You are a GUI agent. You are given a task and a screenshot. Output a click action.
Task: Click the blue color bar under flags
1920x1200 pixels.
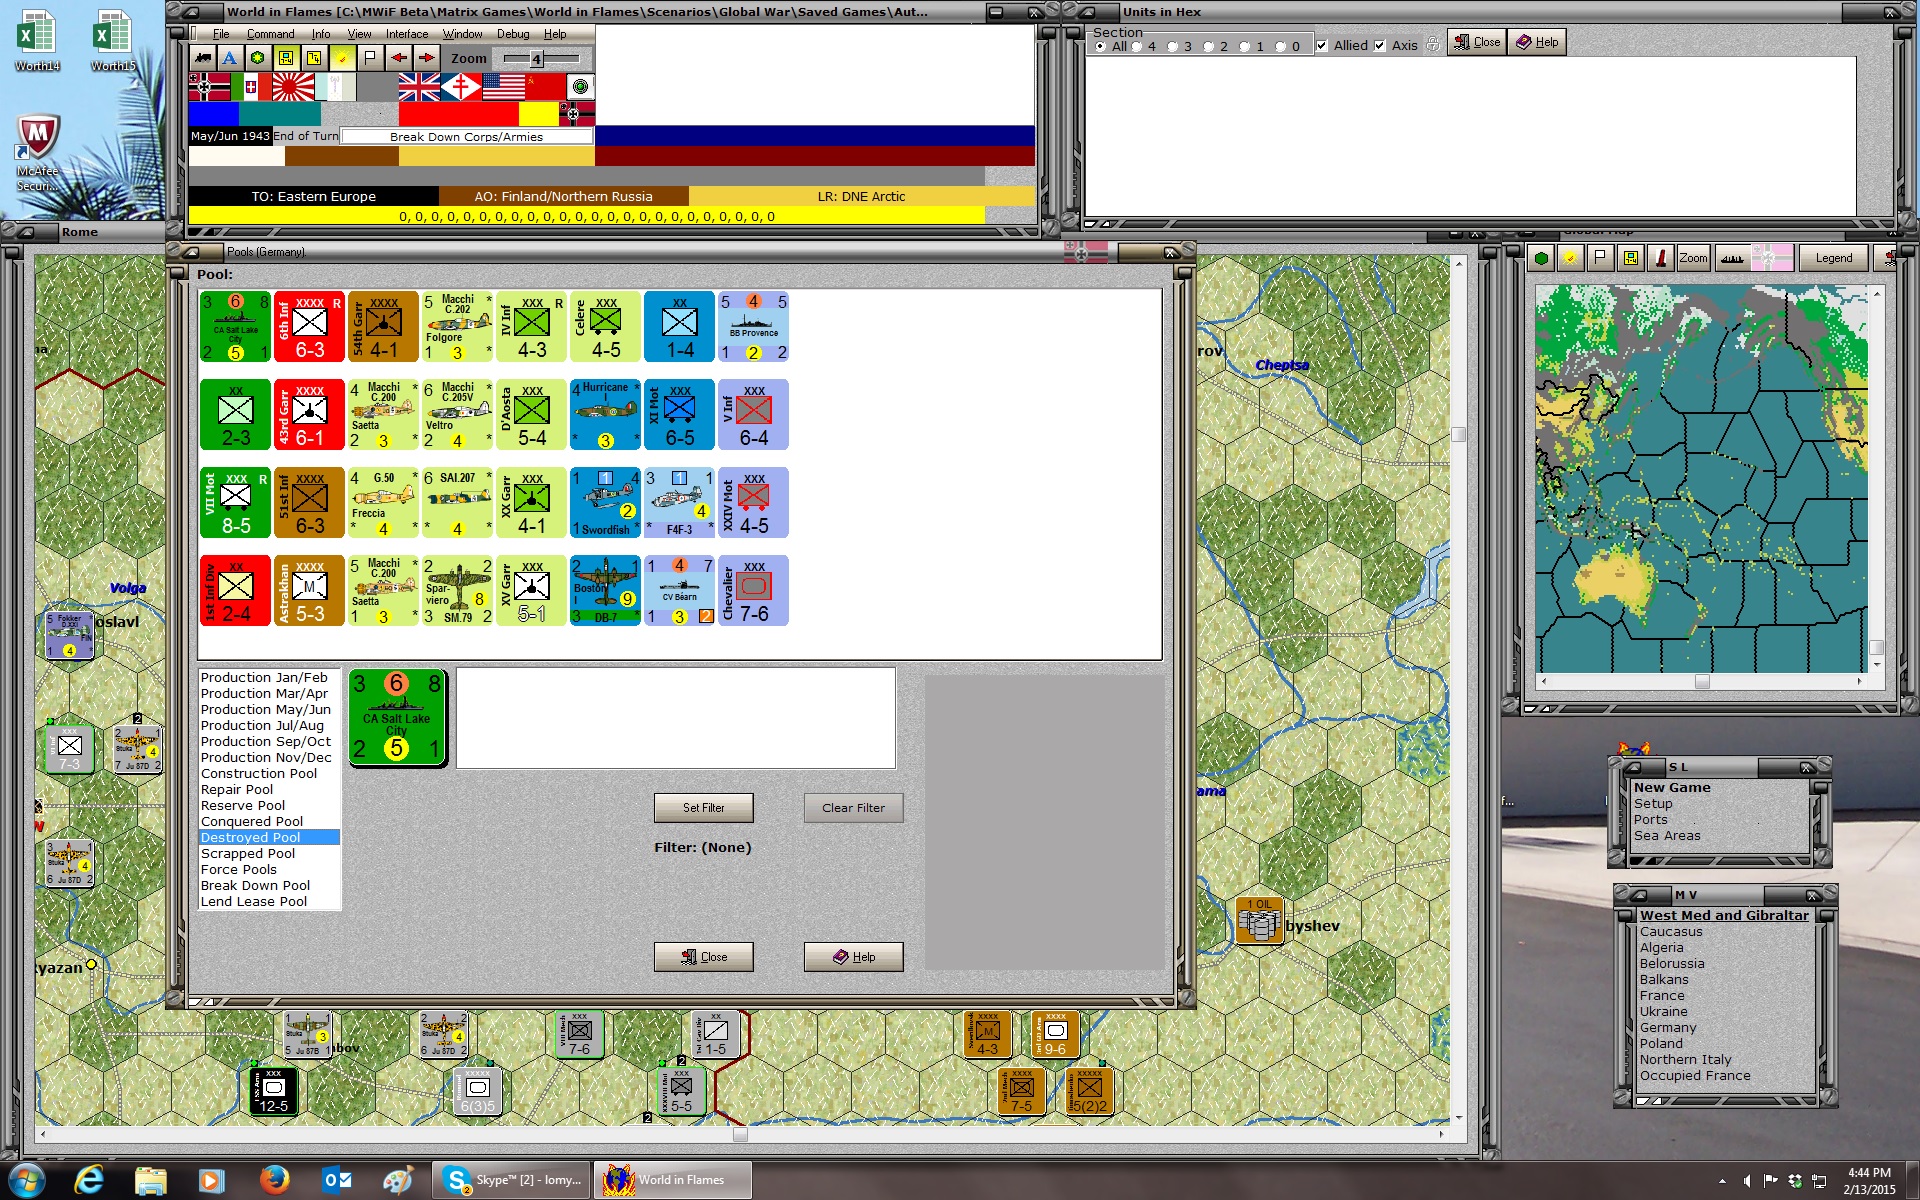coord(213,114)
